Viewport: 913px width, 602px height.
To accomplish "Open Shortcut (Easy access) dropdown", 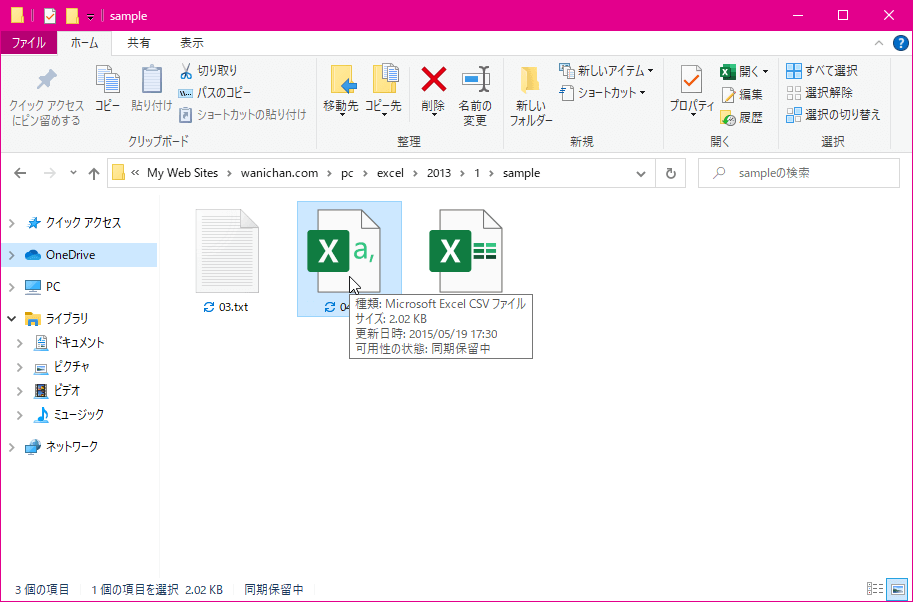I will pyautogui.click(x=603, y=93).
